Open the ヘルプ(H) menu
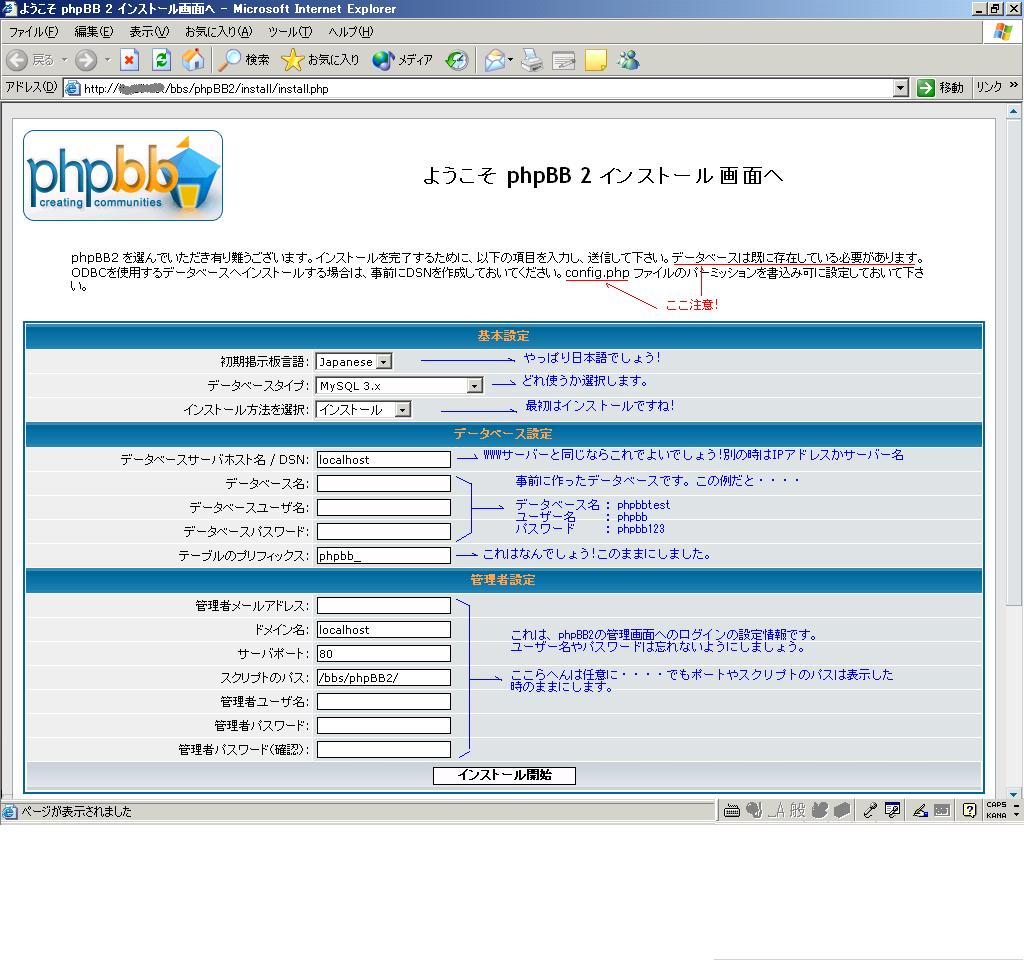 click(x=351, y=31)
